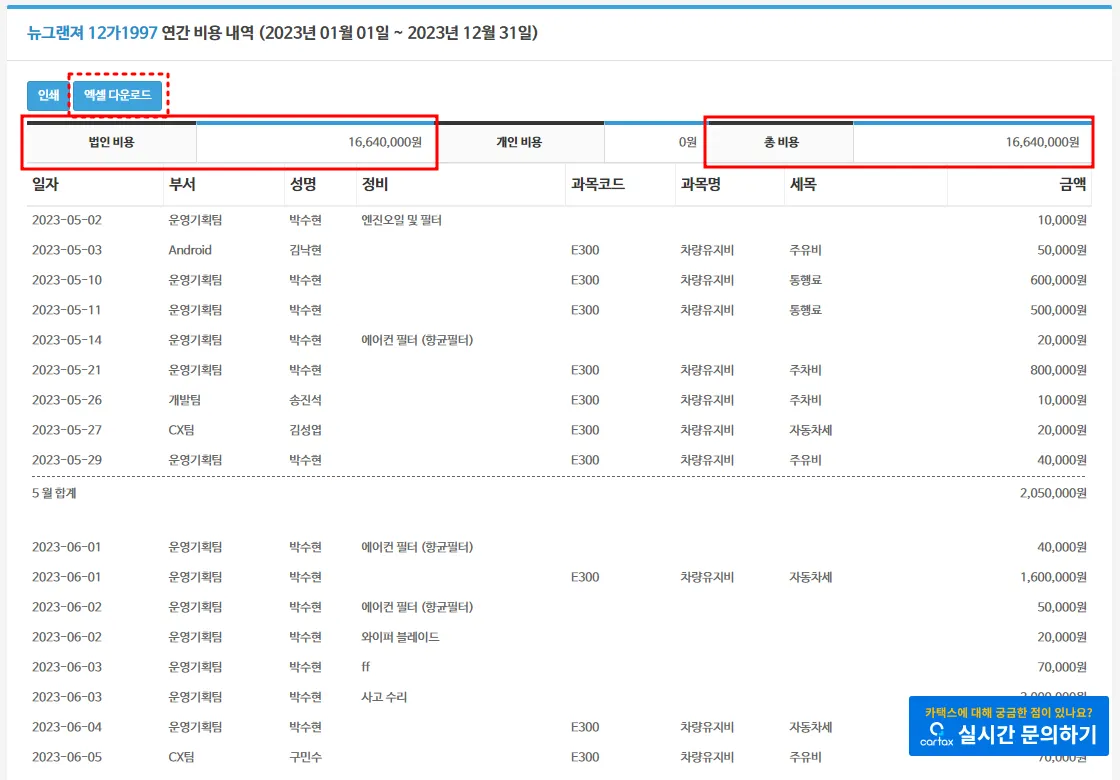Select the 와이퍼 블레이드 maintenance entry

pyautogui.click(x=400, y=637)
